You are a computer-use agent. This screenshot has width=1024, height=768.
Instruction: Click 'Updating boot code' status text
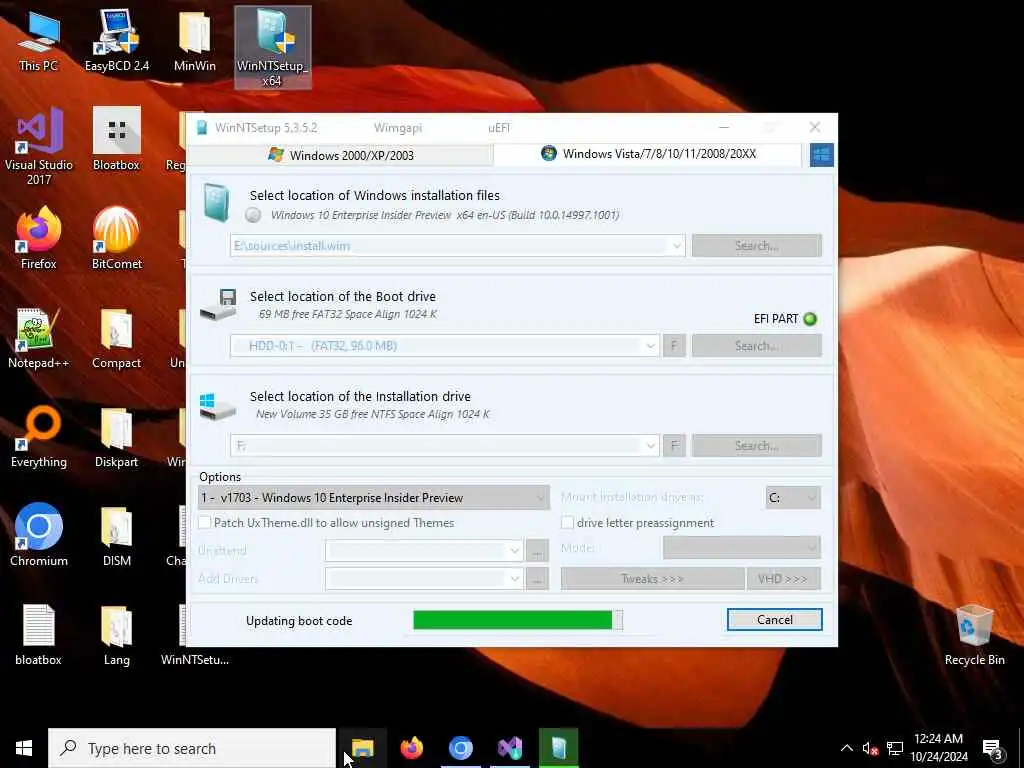tap(299, 620)
